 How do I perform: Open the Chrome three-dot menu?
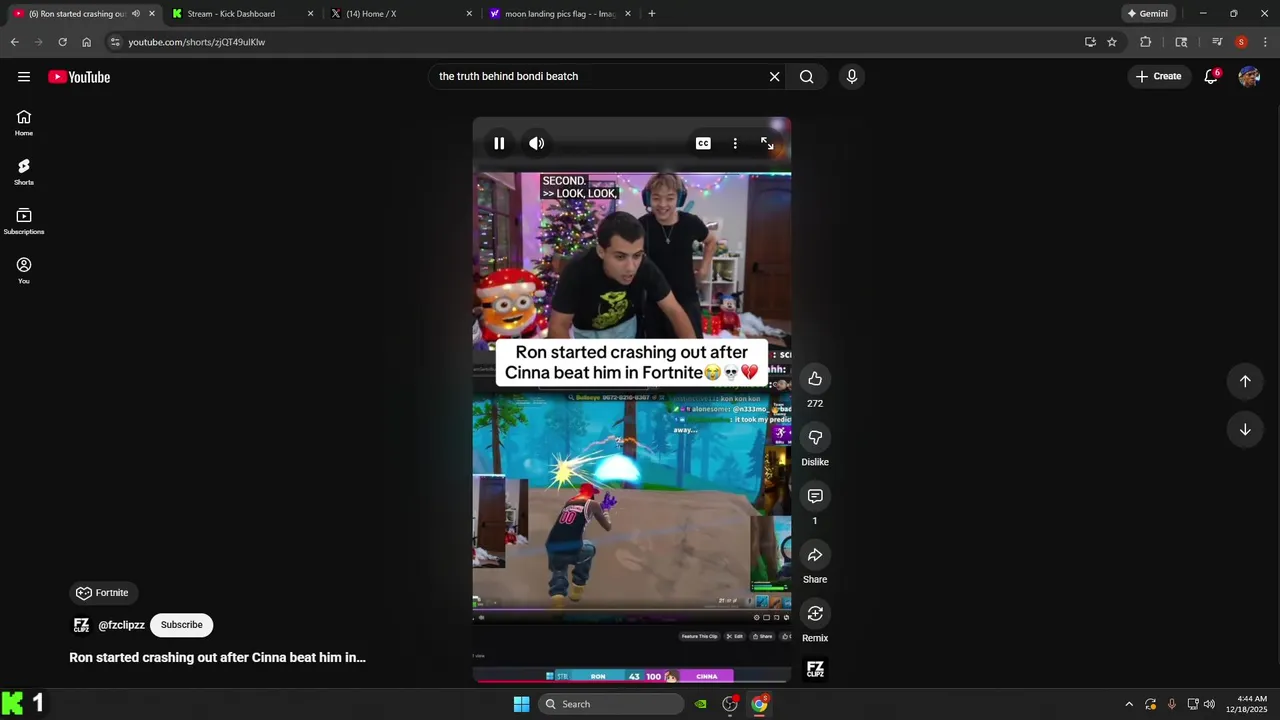tap(1266, 42)
